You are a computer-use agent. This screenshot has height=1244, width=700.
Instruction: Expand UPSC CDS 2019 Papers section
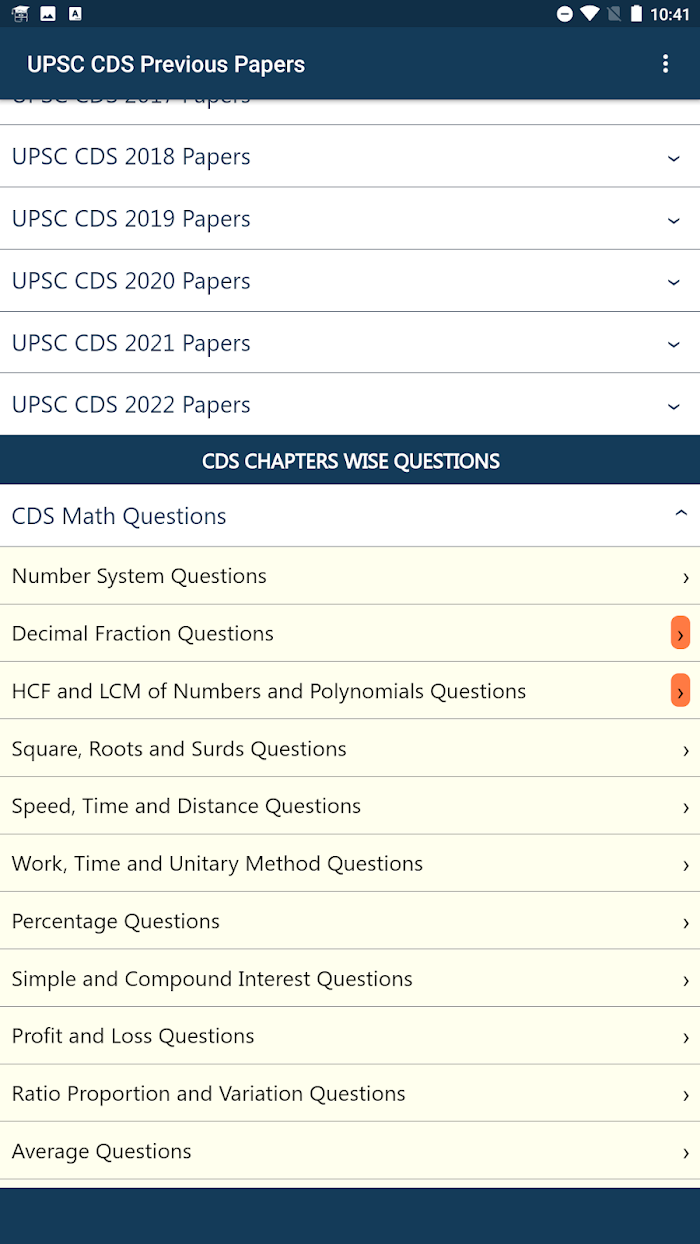pyautogui.click(x=350, y=219)
